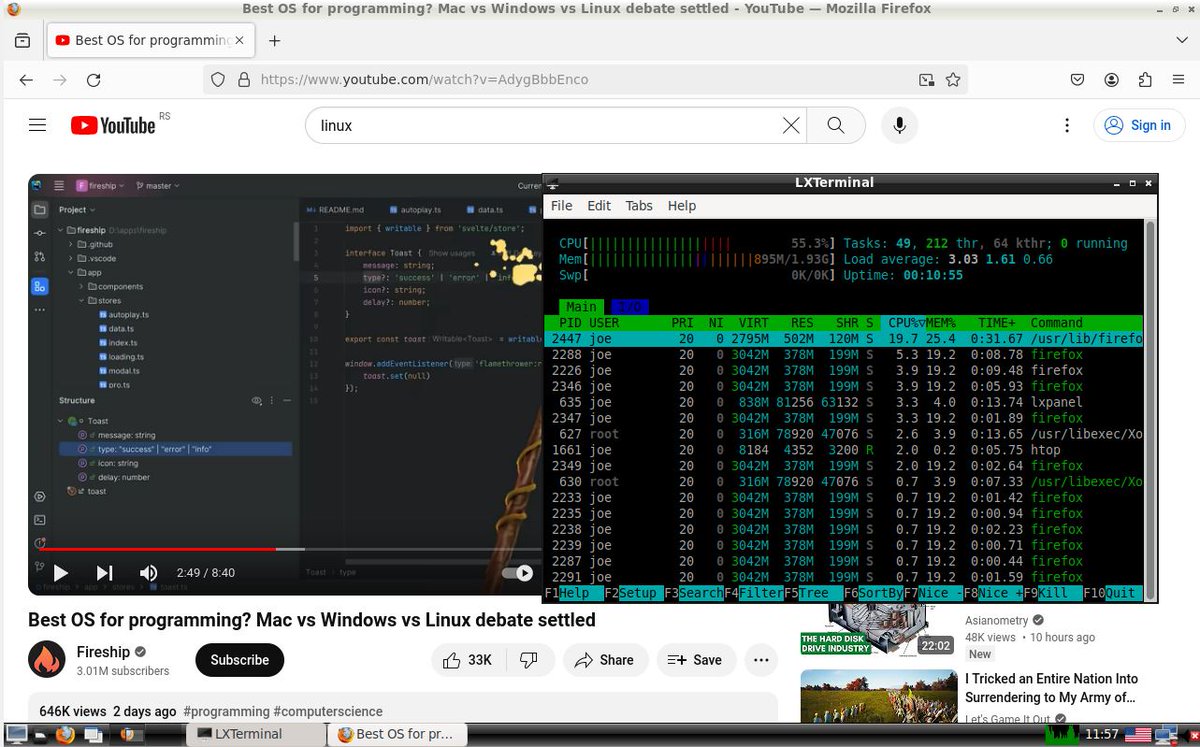Save the video to a playlist
The width and height of the screenshot is (1200, 747).
pyautogui.click(x=695, y=660)
